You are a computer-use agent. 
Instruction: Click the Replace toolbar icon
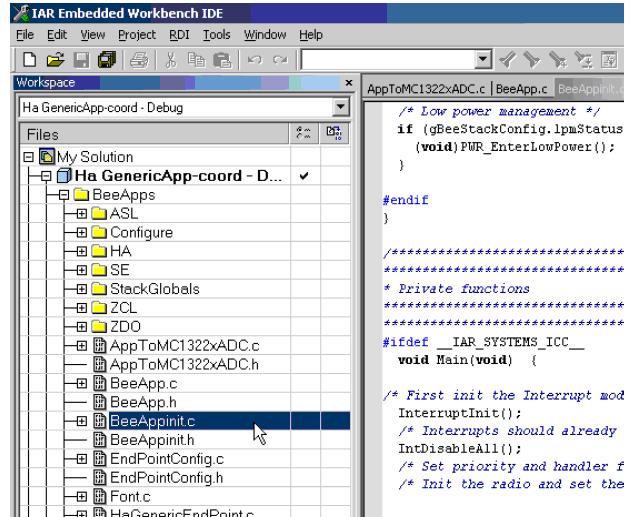click(x=583, y=60)
